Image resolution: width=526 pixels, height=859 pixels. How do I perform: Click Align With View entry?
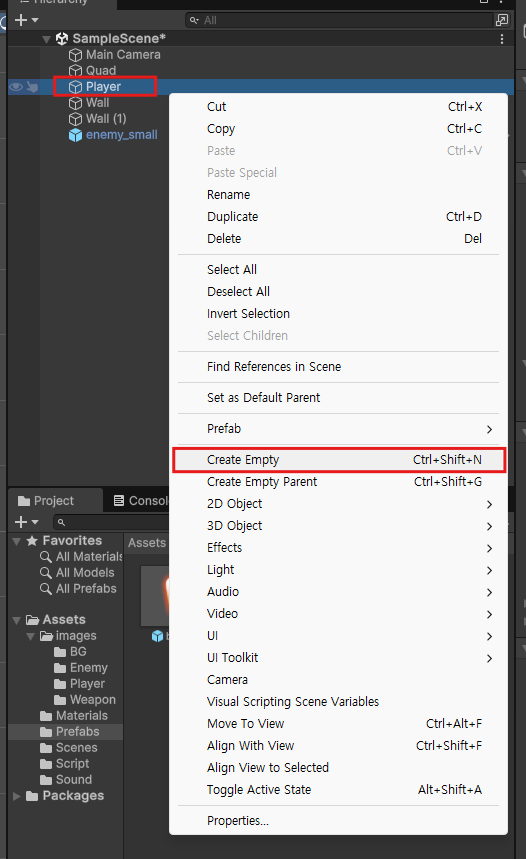pyautogui.click(x=339, y=746)
